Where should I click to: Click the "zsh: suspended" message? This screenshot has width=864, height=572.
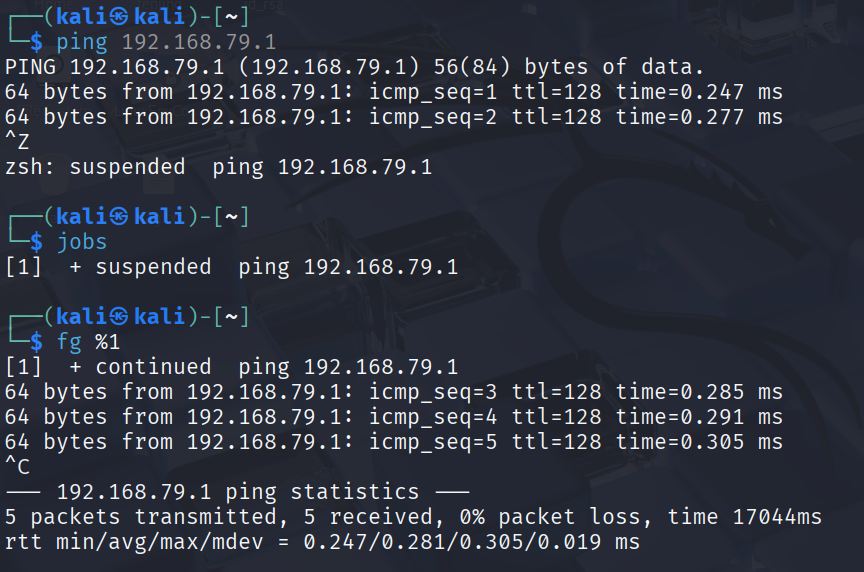[95, 167]
